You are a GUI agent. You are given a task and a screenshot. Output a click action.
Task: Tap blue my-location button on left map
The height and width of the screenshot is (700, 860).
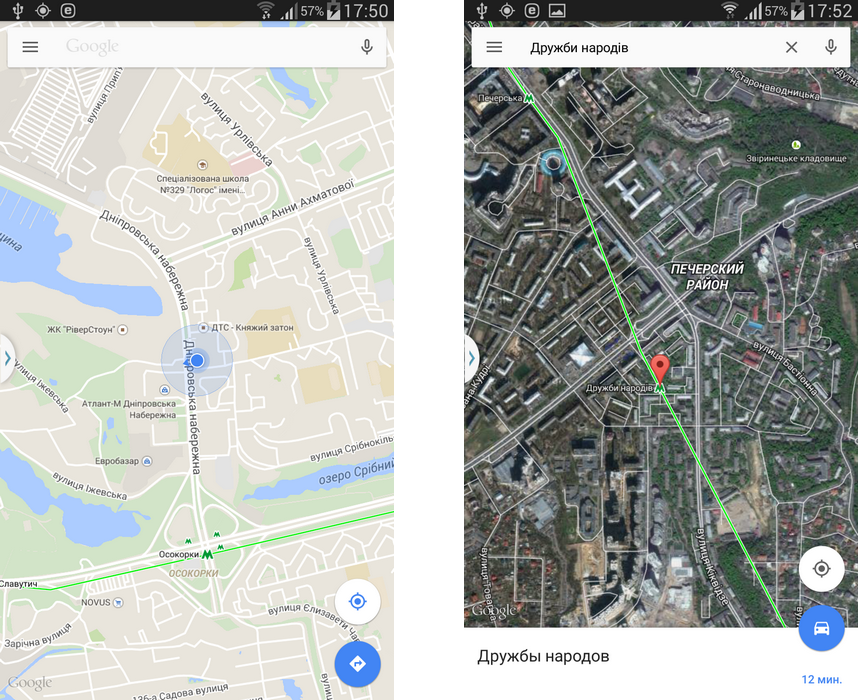358,602
